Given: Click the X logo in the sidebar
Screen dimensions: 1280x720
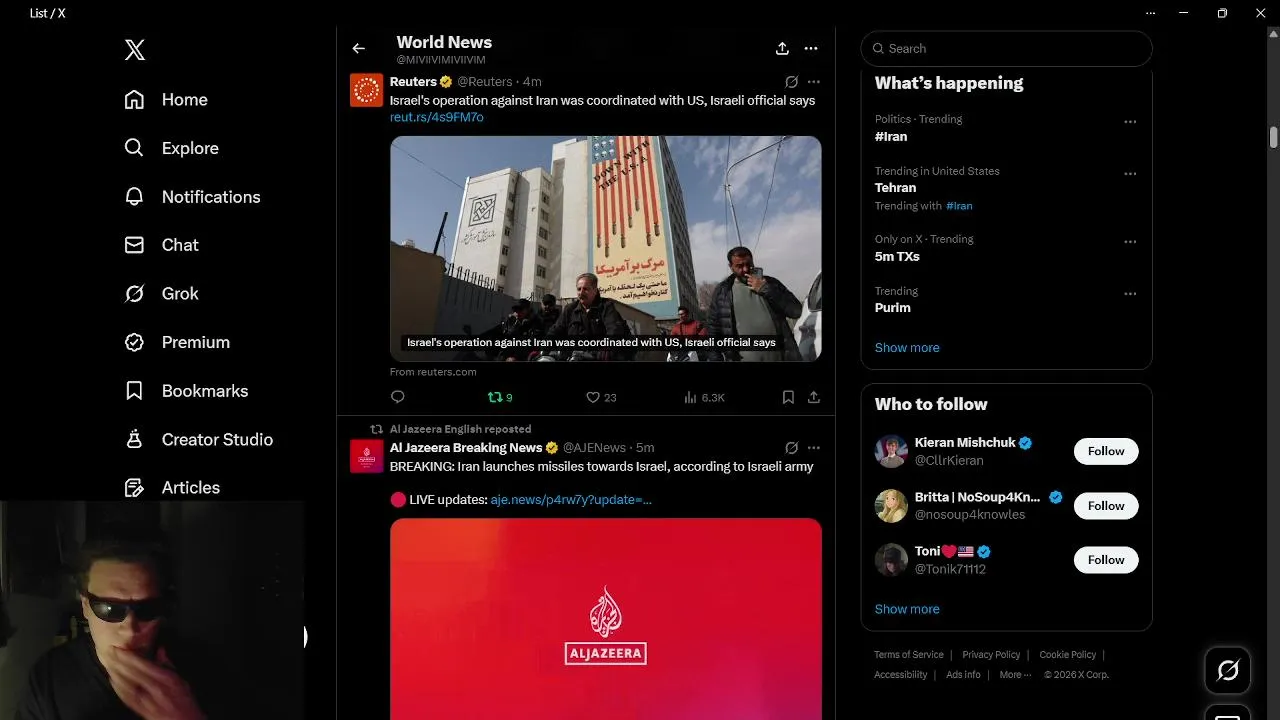Looking at the screenshot, I should (x=135, y=50).
